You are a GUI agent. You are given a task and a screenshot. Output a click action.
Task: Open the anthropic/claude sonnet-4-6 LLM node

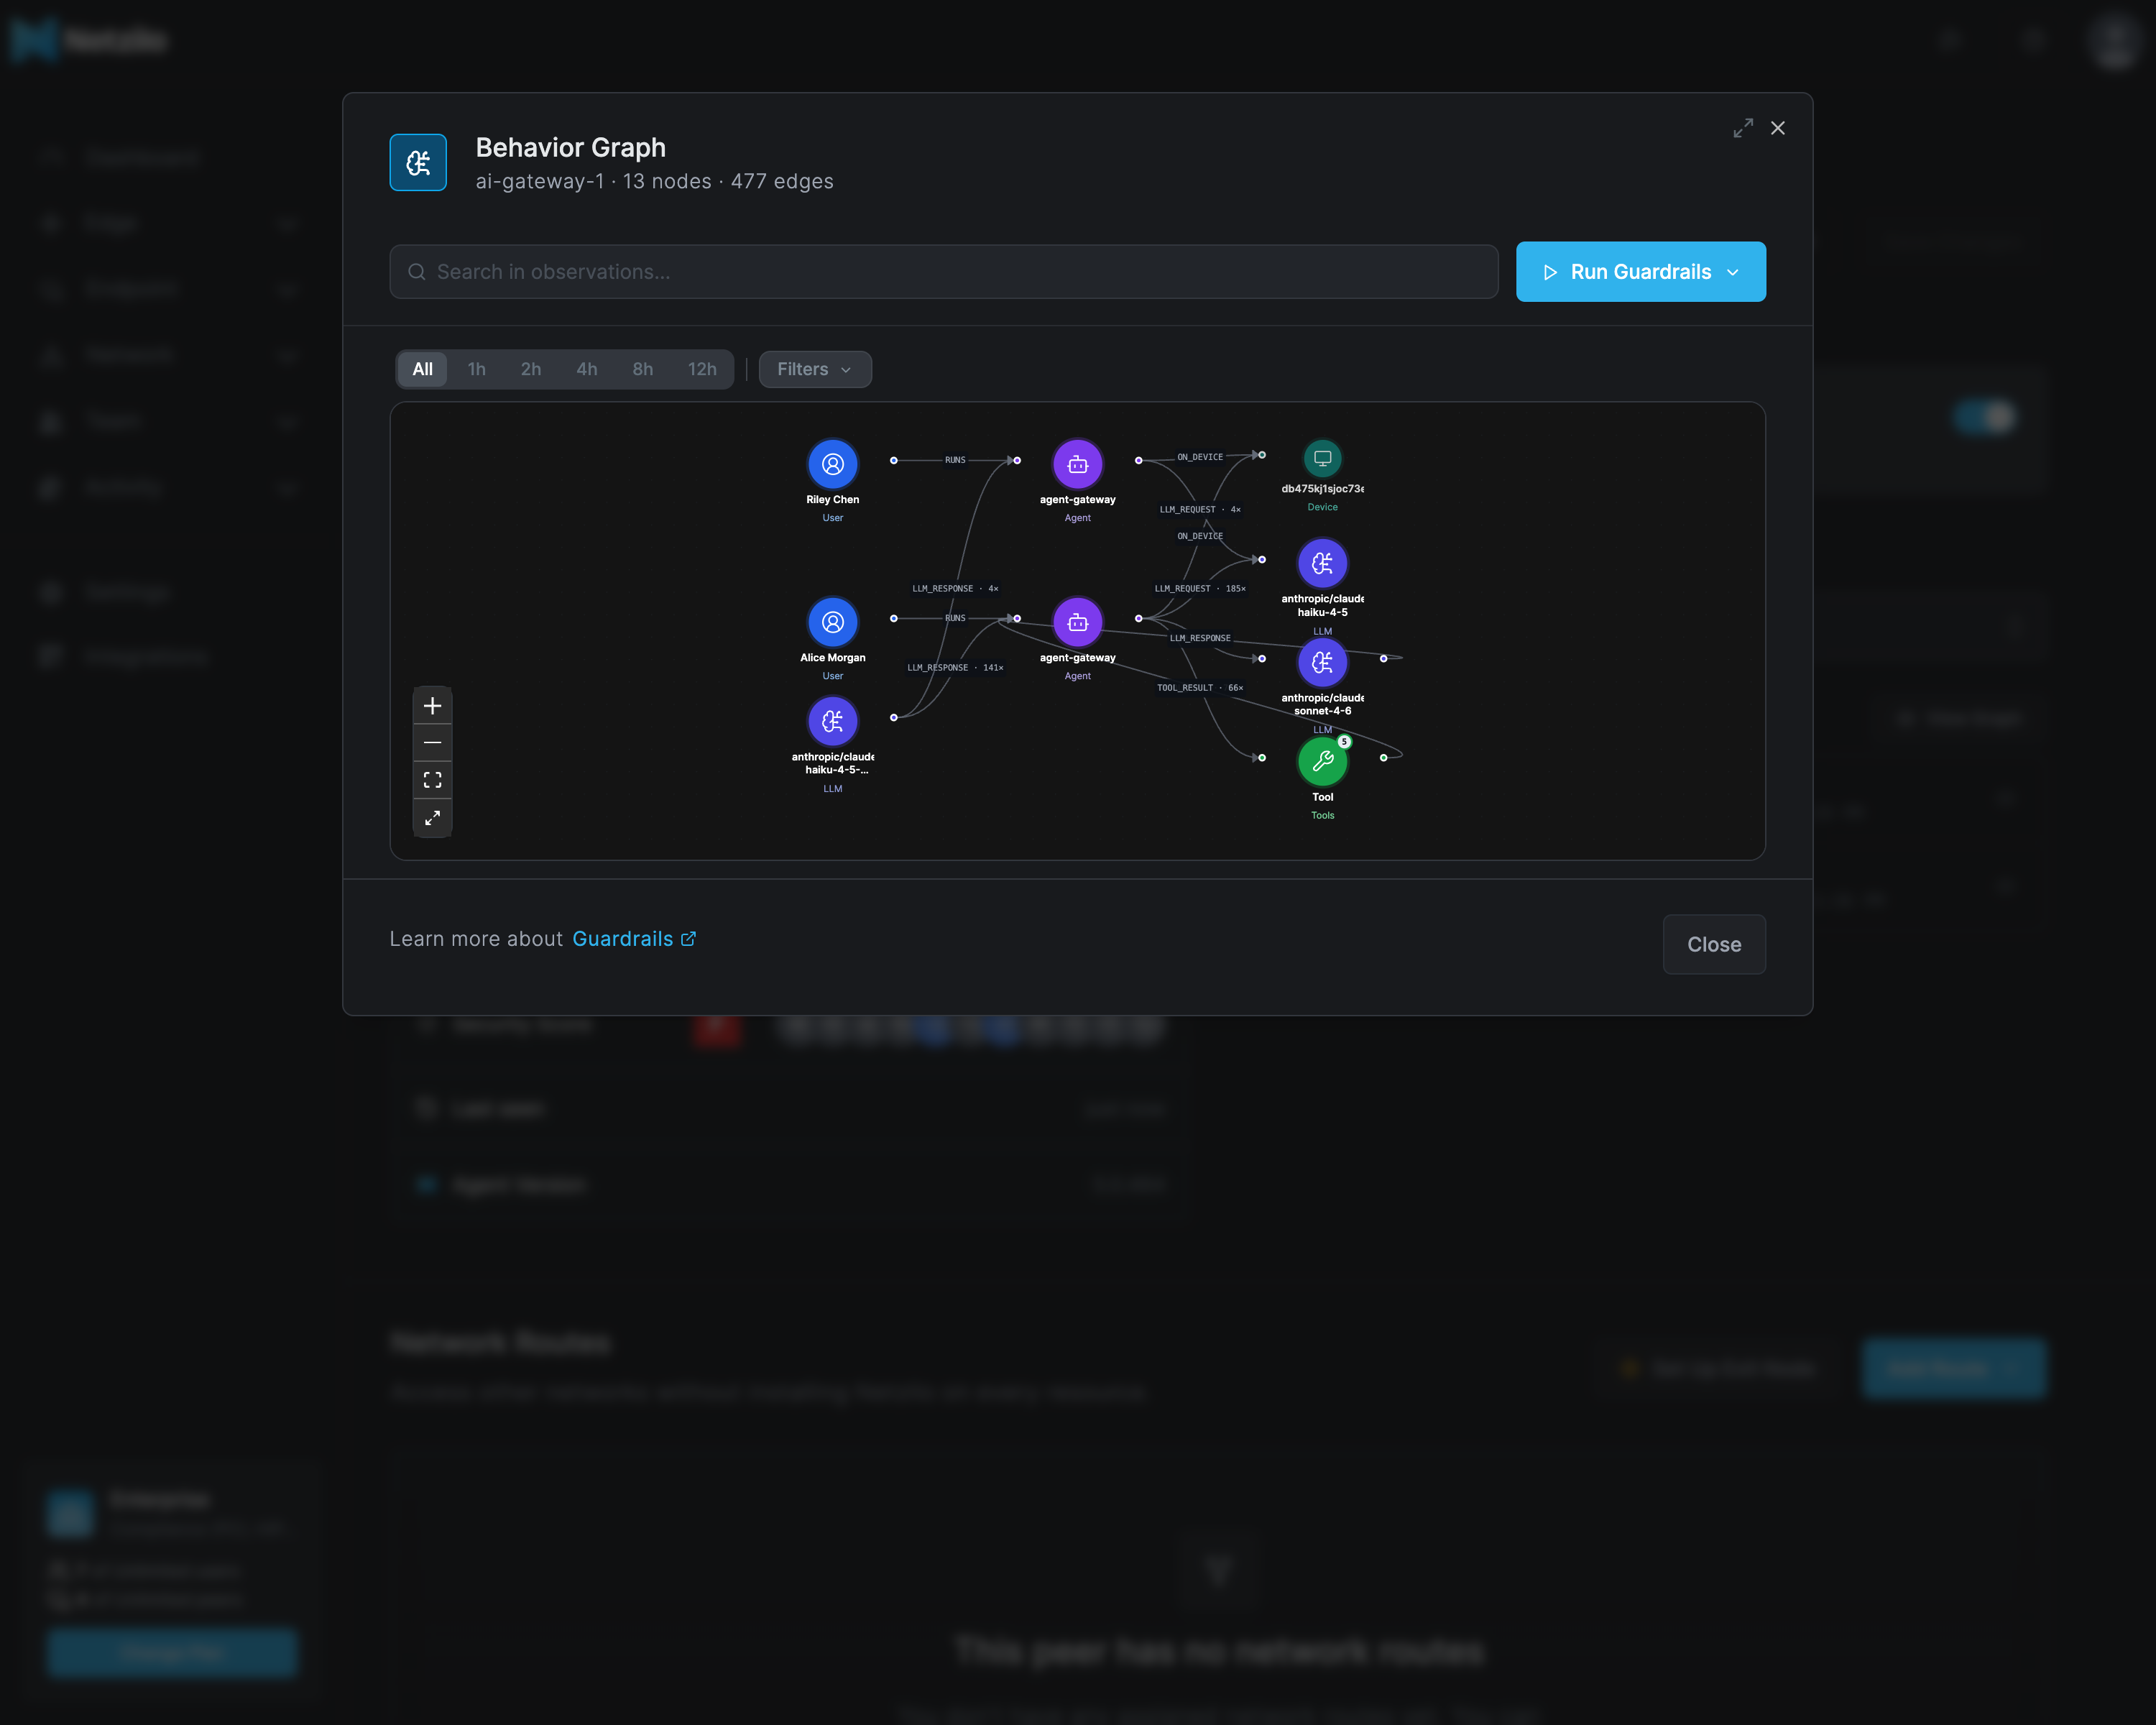tap(1322, 662)
